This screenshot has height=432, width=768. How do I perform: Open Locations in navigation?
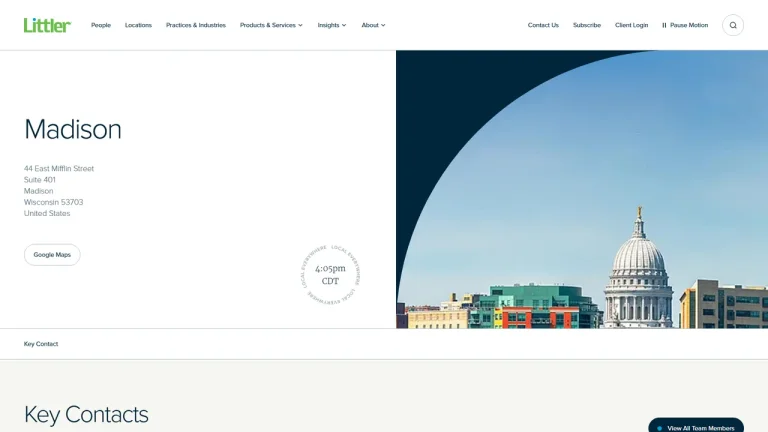click(138, 25)
